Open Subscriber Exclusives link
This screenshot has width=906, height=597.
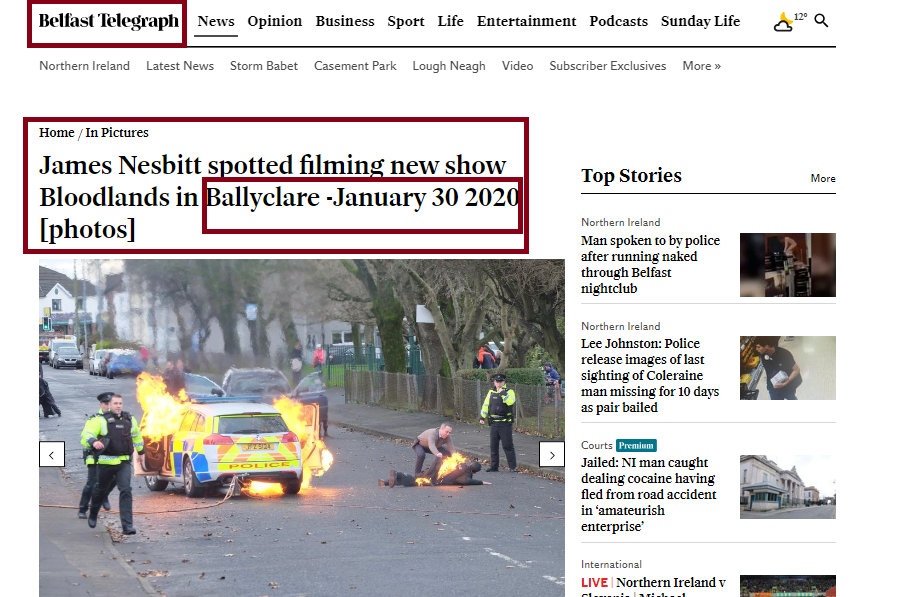point(608,66)
